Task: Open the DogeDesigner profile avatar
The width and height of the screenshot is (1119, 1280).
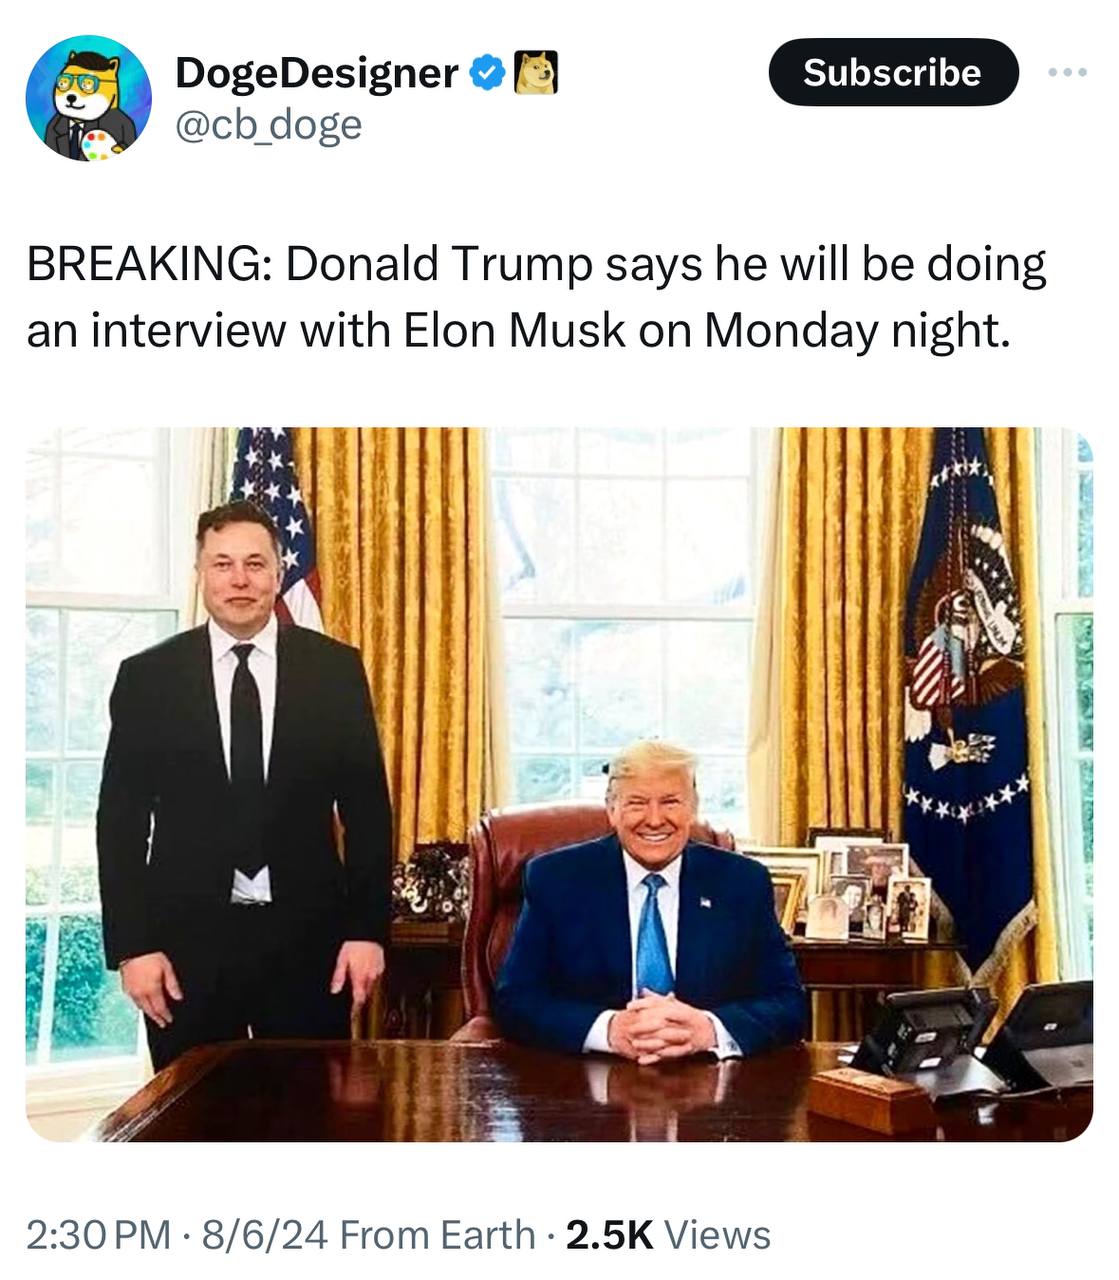Action: 88,98
